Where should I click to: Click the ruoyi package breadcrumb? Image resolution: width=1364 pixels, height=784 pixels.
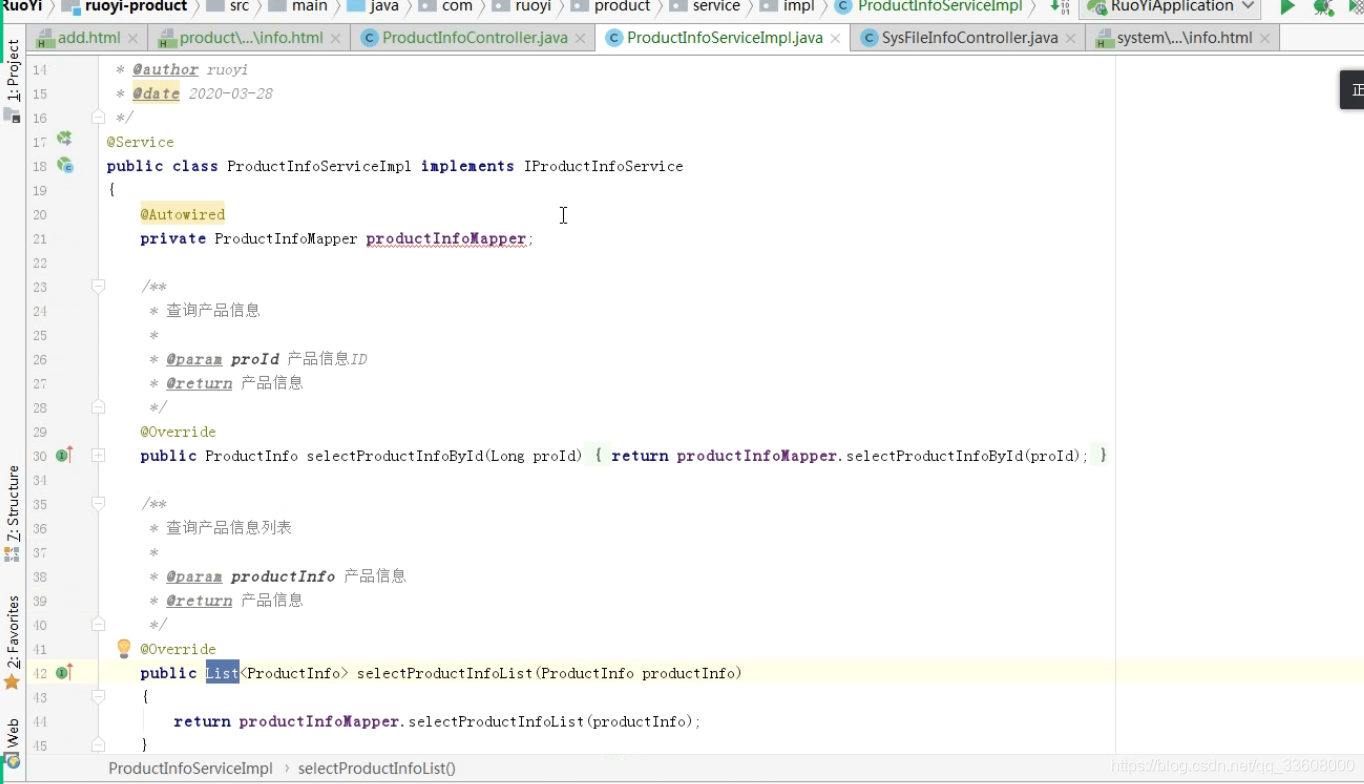click(522, 7)
